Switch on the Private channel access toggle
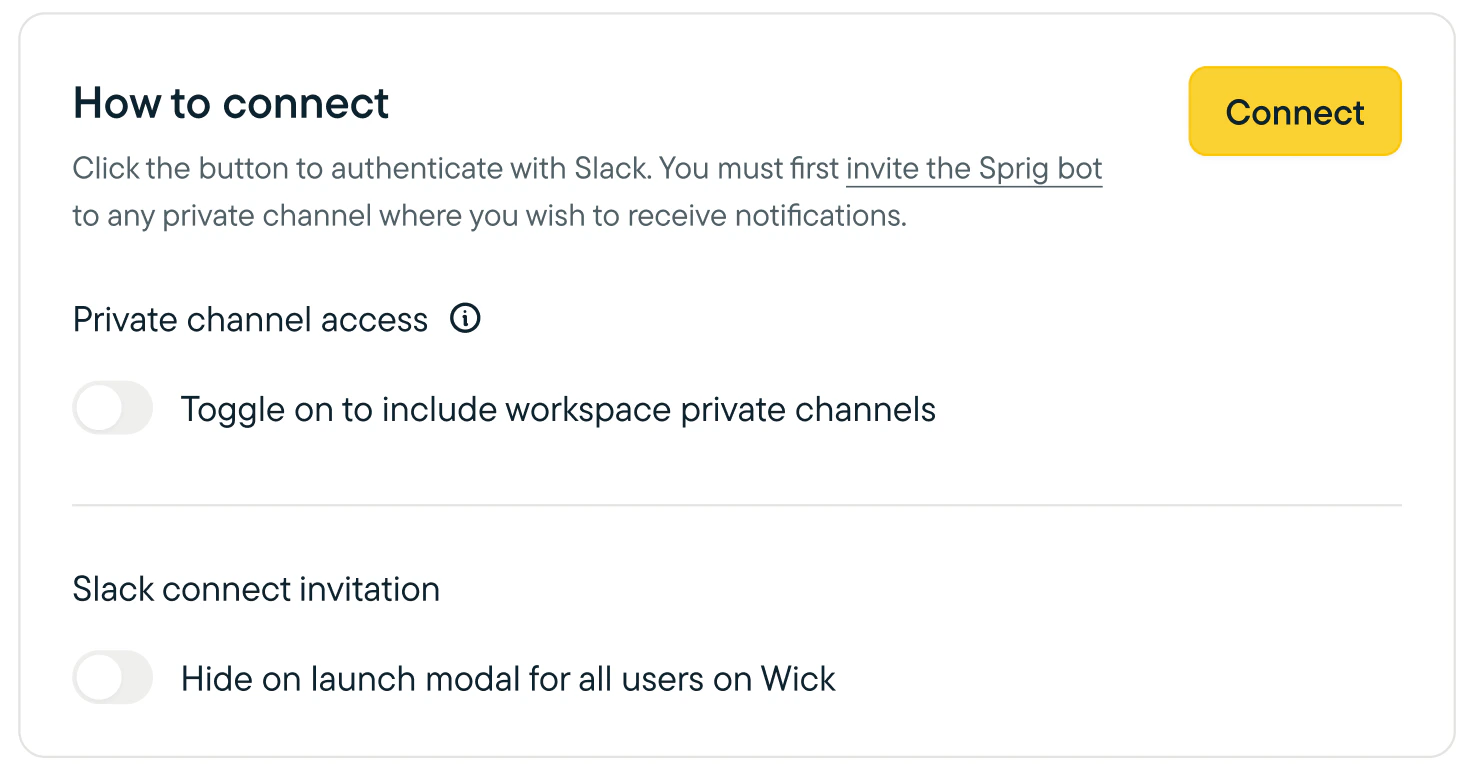 [113, 409]
